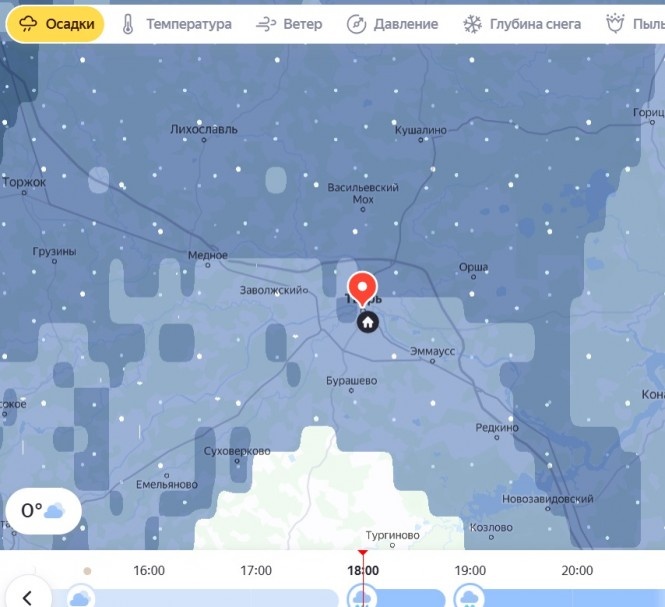665x607 pixels.
Task: Click the Лихославль town label
Action: tap(204, 129)
